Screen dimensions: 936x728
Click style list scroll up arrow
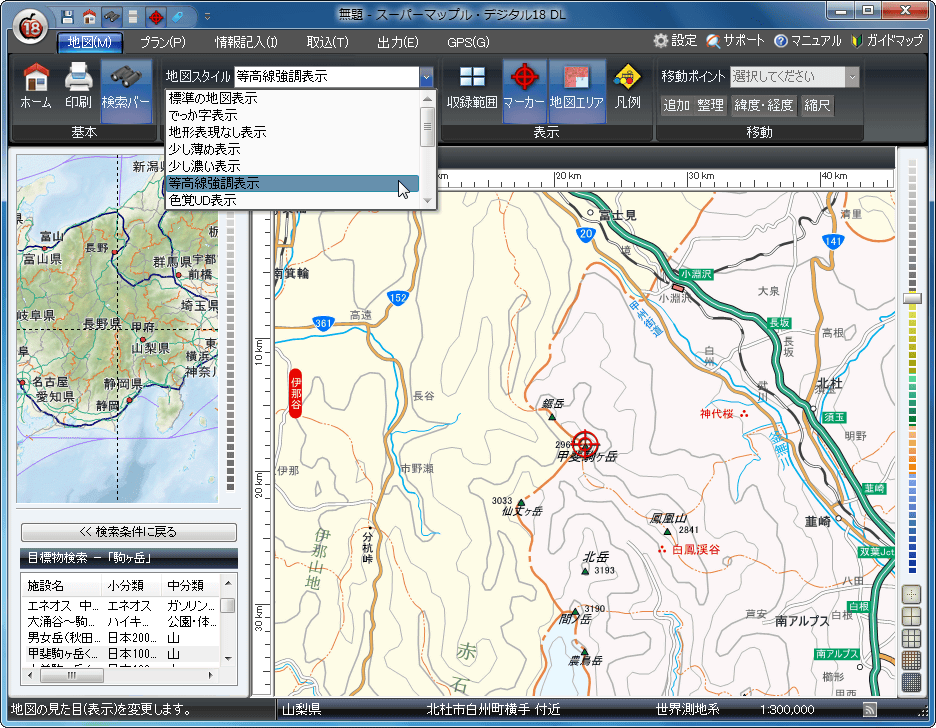click(427, 98)
